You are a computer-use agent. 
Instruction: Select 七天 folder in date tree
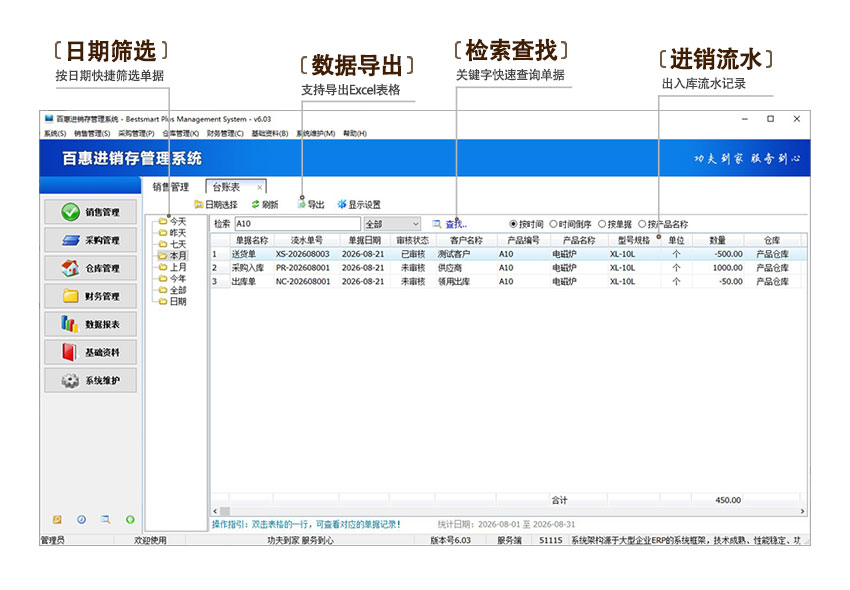pos(172,244)
